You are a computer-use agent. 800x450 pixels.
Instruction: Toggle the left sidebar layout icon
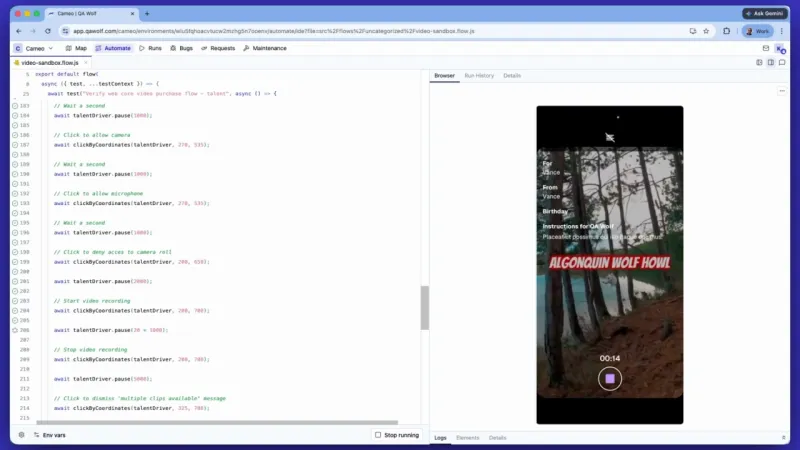tap(759, 63)
